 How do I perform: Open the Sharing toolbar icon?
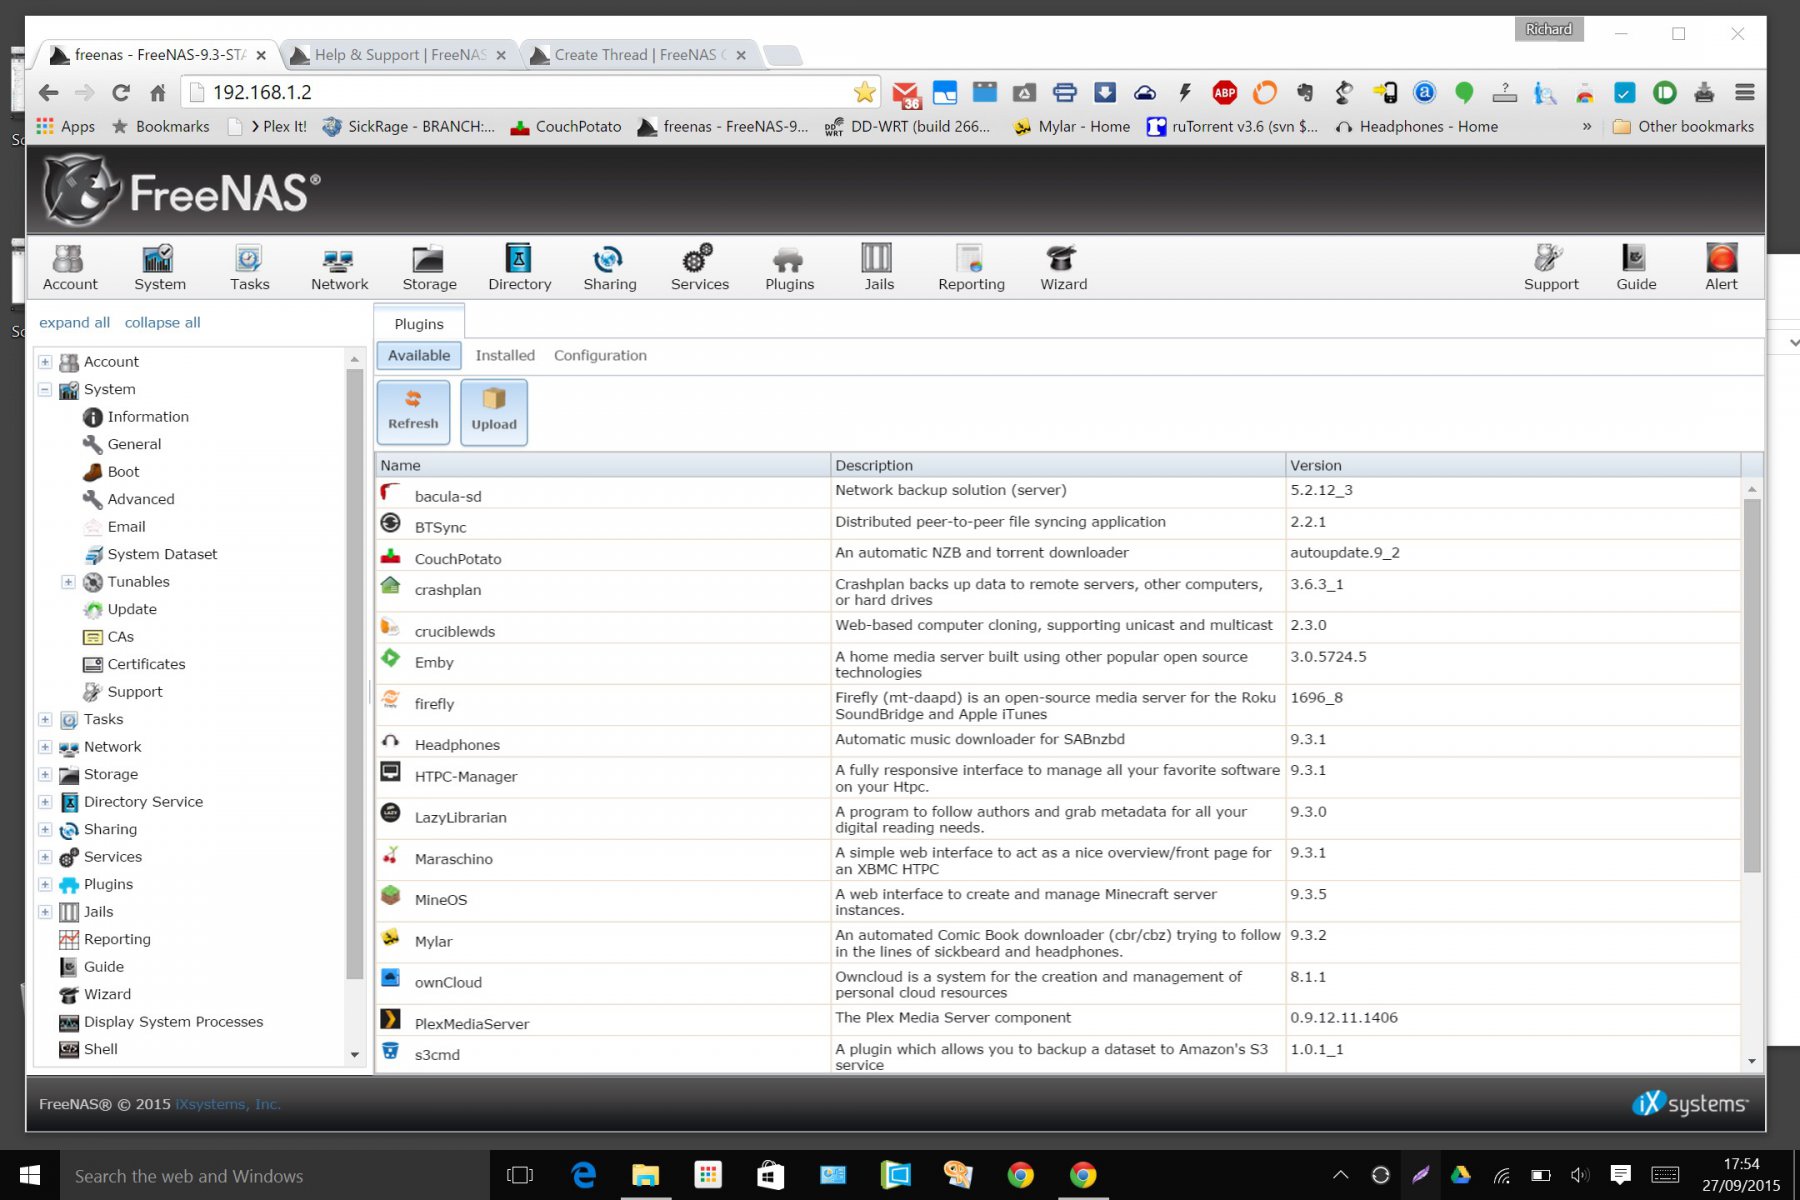[x=609, y=267]
